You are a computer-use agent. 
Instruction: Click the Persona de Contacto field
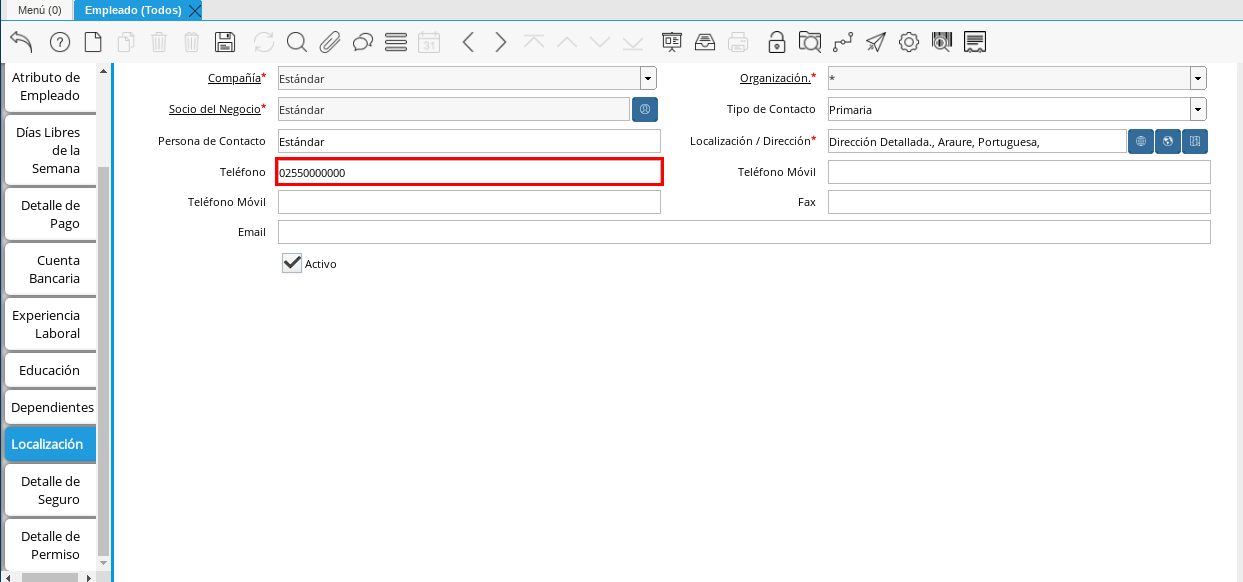click(469, 141)
